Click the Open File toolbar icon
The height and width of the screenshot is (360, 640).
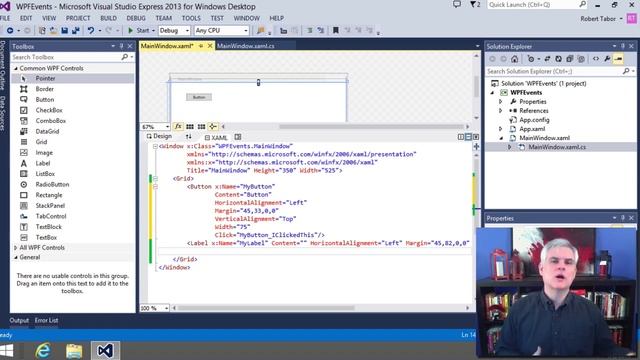(53, 31)
